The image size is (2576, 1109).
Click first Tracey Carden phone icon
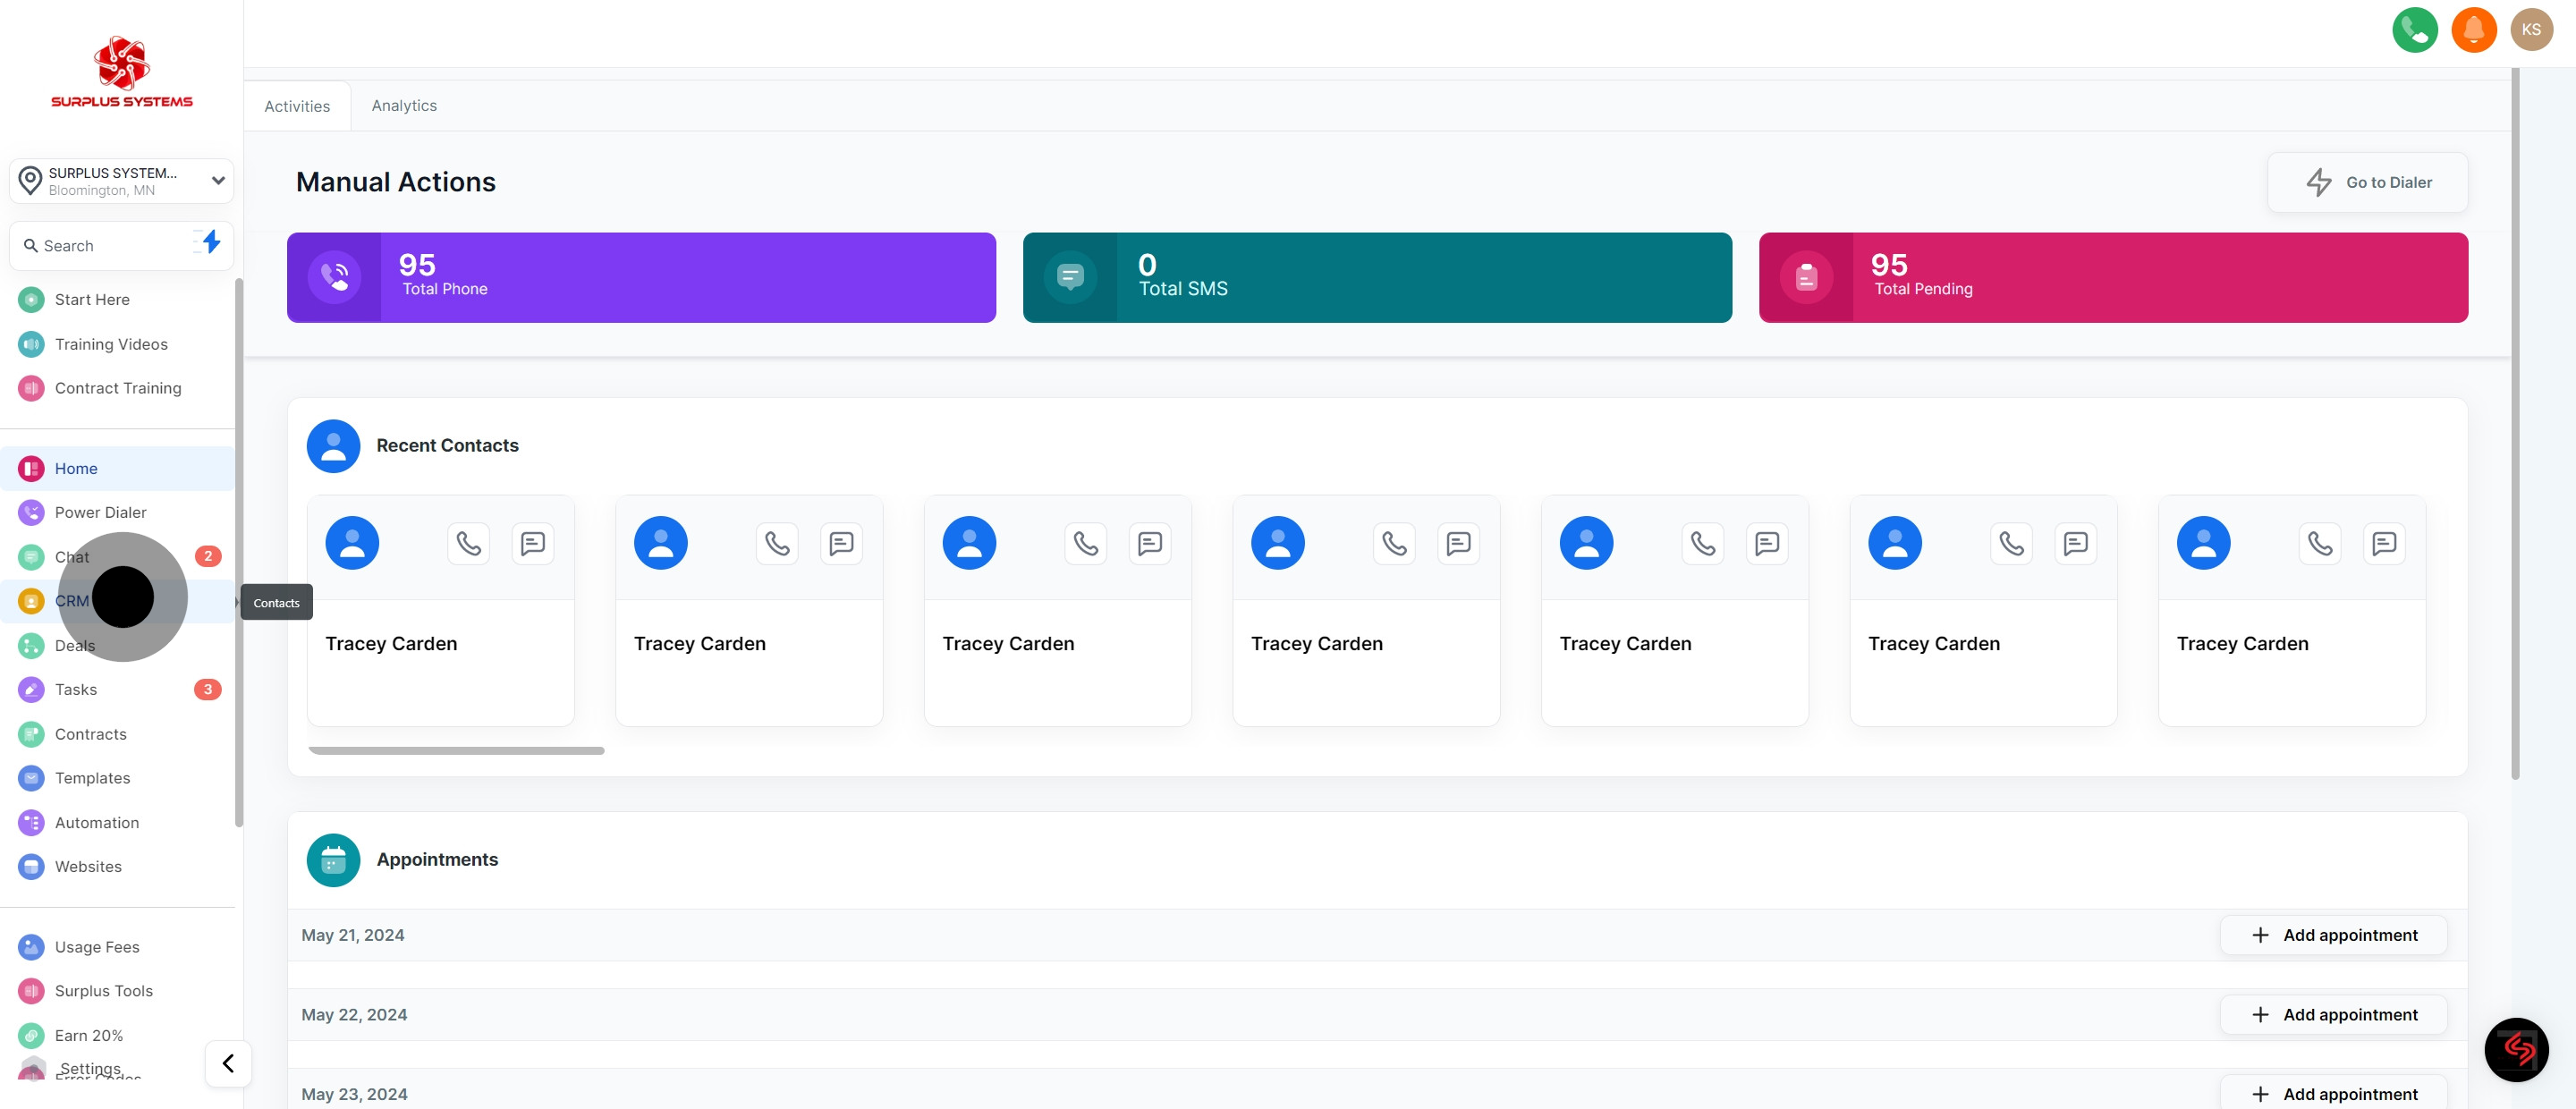[468, 543]
